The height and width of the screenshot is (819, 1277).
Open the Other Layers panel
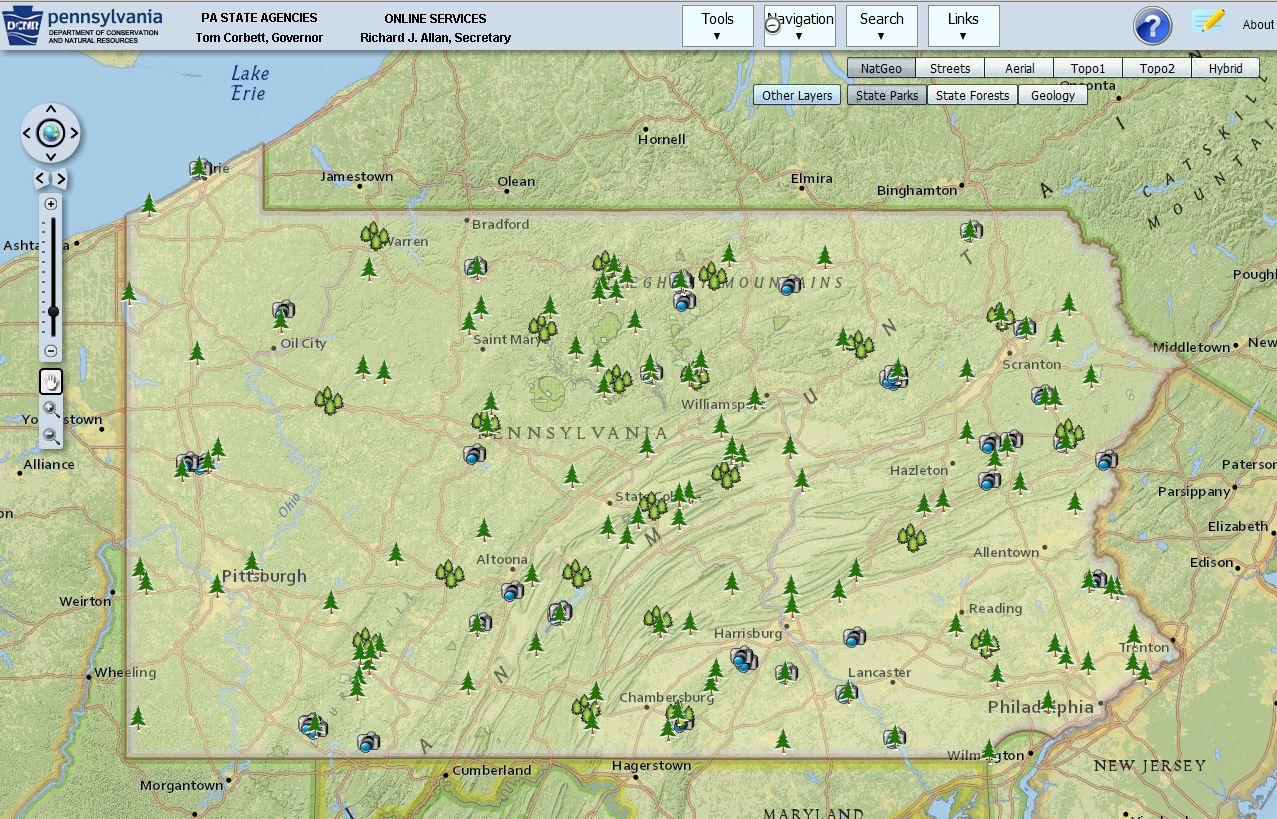[x=796, y=94]
